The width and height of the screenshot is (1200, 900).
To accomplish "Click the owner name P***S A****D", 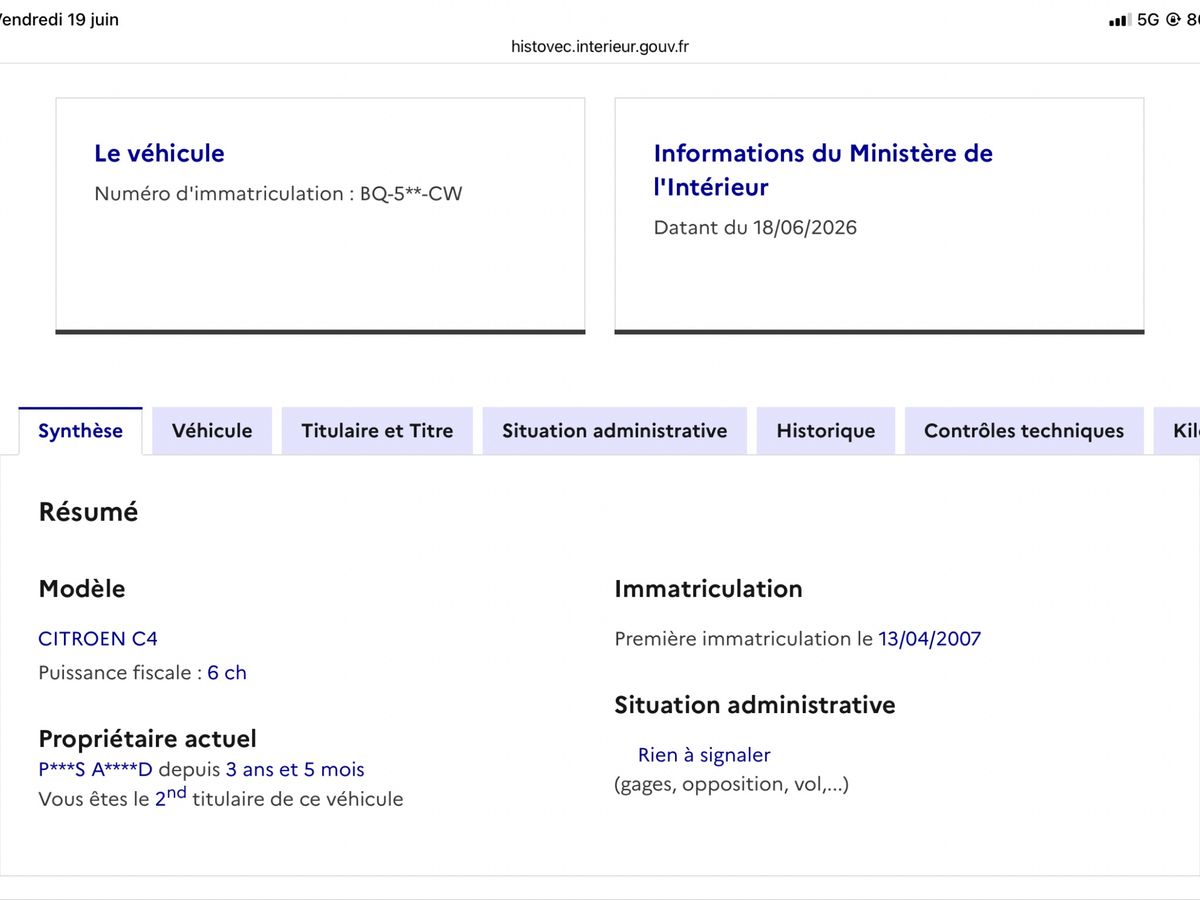I will [96, 769].
